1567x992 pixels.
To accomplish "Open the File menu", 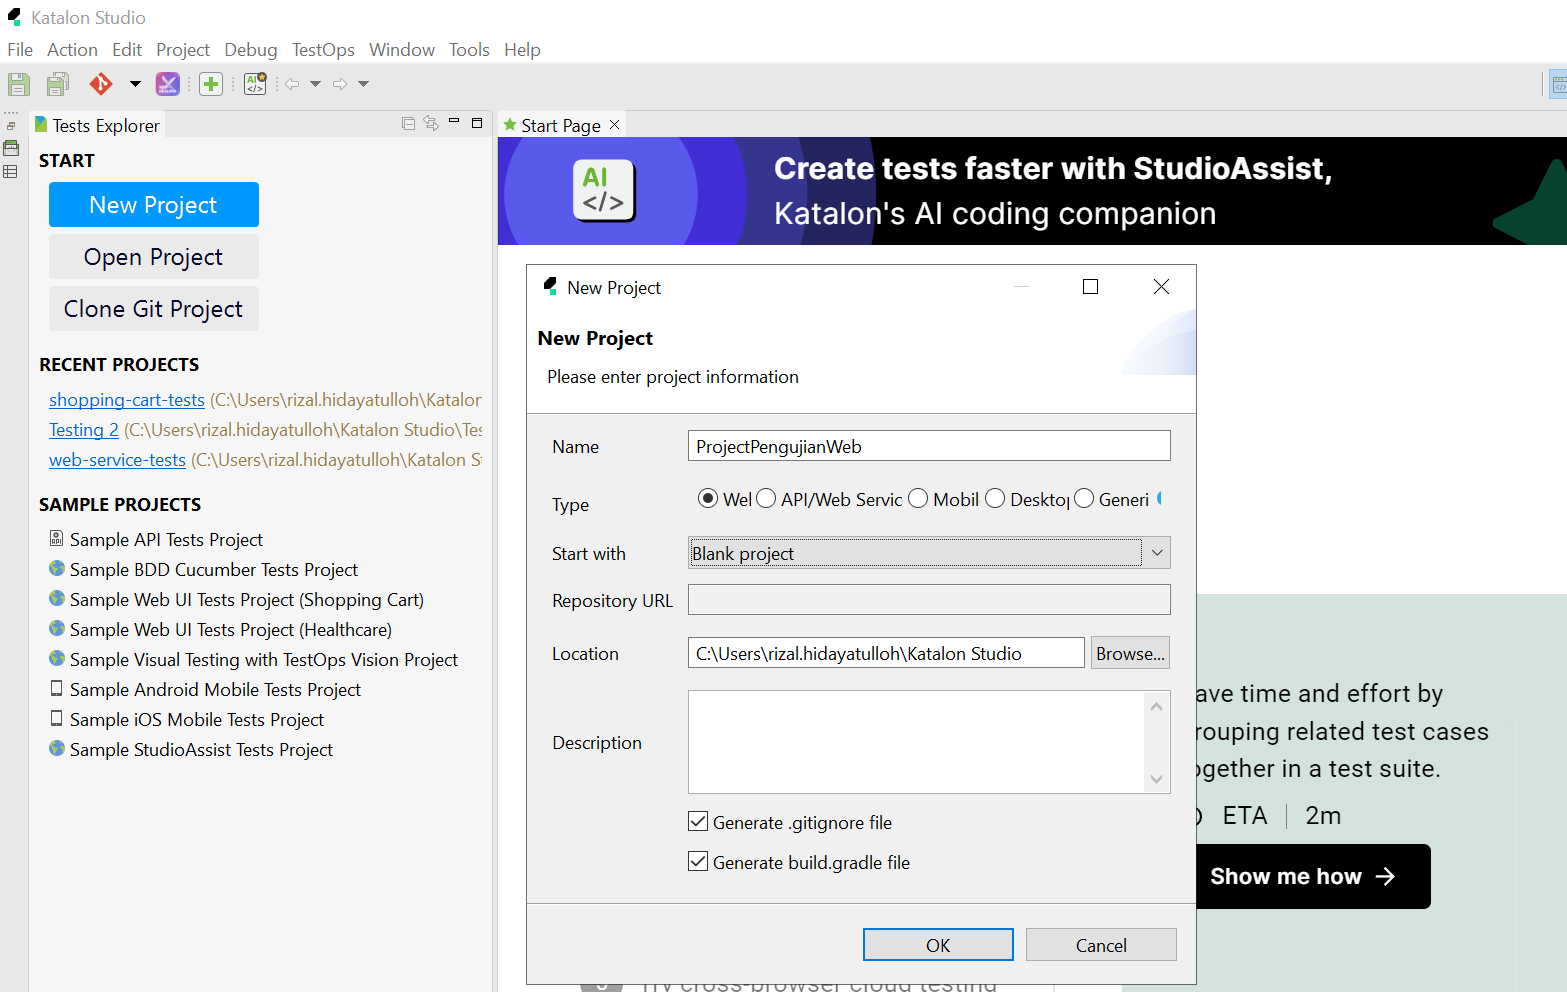I will click(20, 50).
